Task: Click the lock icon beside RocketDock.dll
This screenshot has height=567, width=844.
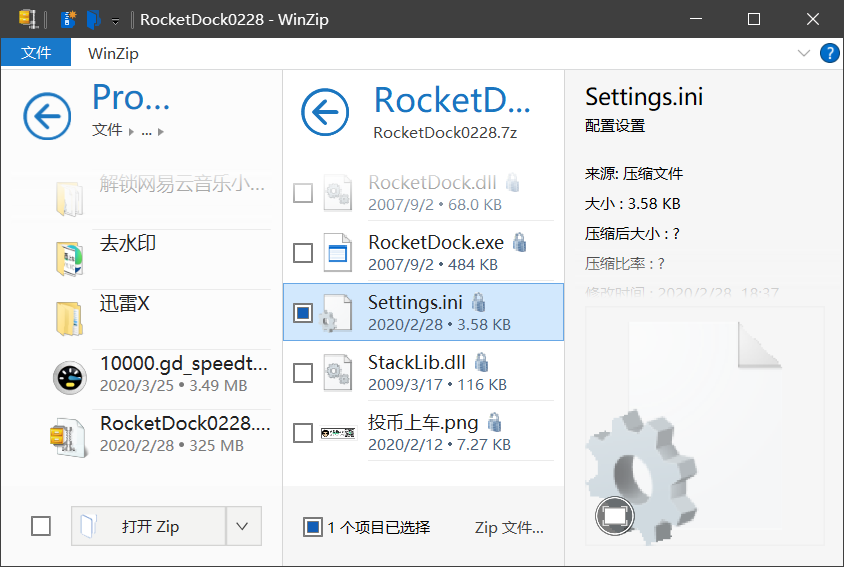Action: click(x=512, y=183)
